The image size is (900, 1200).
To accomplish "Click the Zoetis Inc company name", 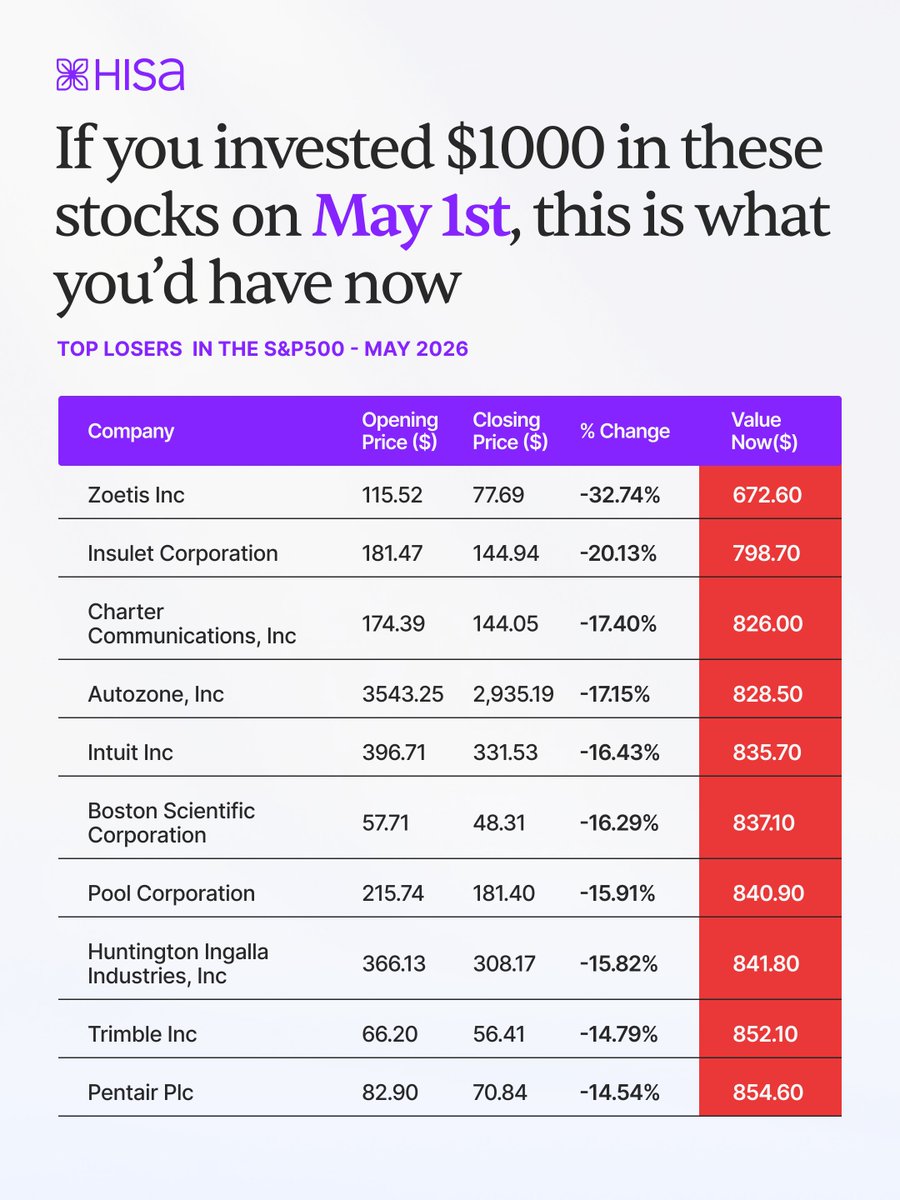I will coord(136,494).
